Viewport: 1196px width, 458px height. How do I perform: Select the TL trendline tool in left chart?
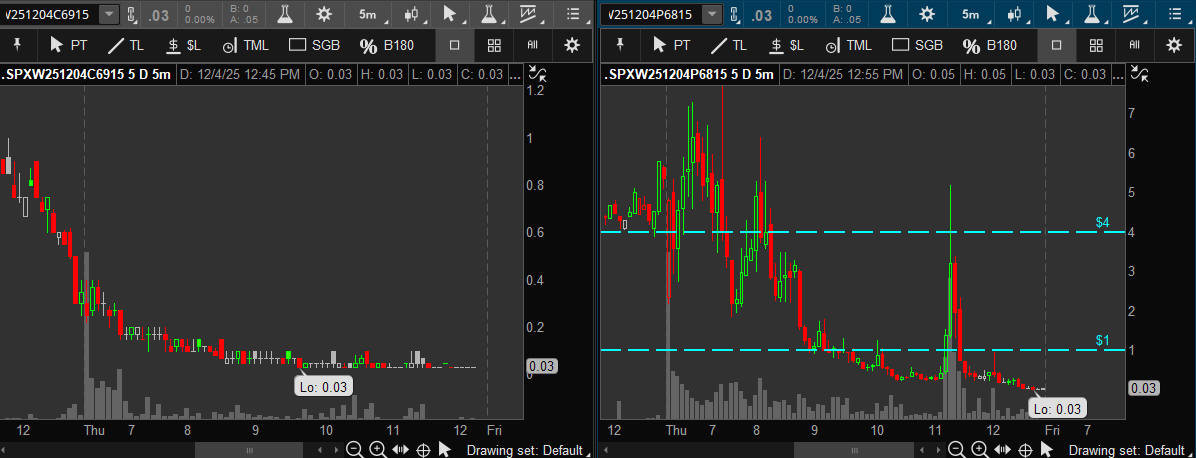(x=127, y=45)
